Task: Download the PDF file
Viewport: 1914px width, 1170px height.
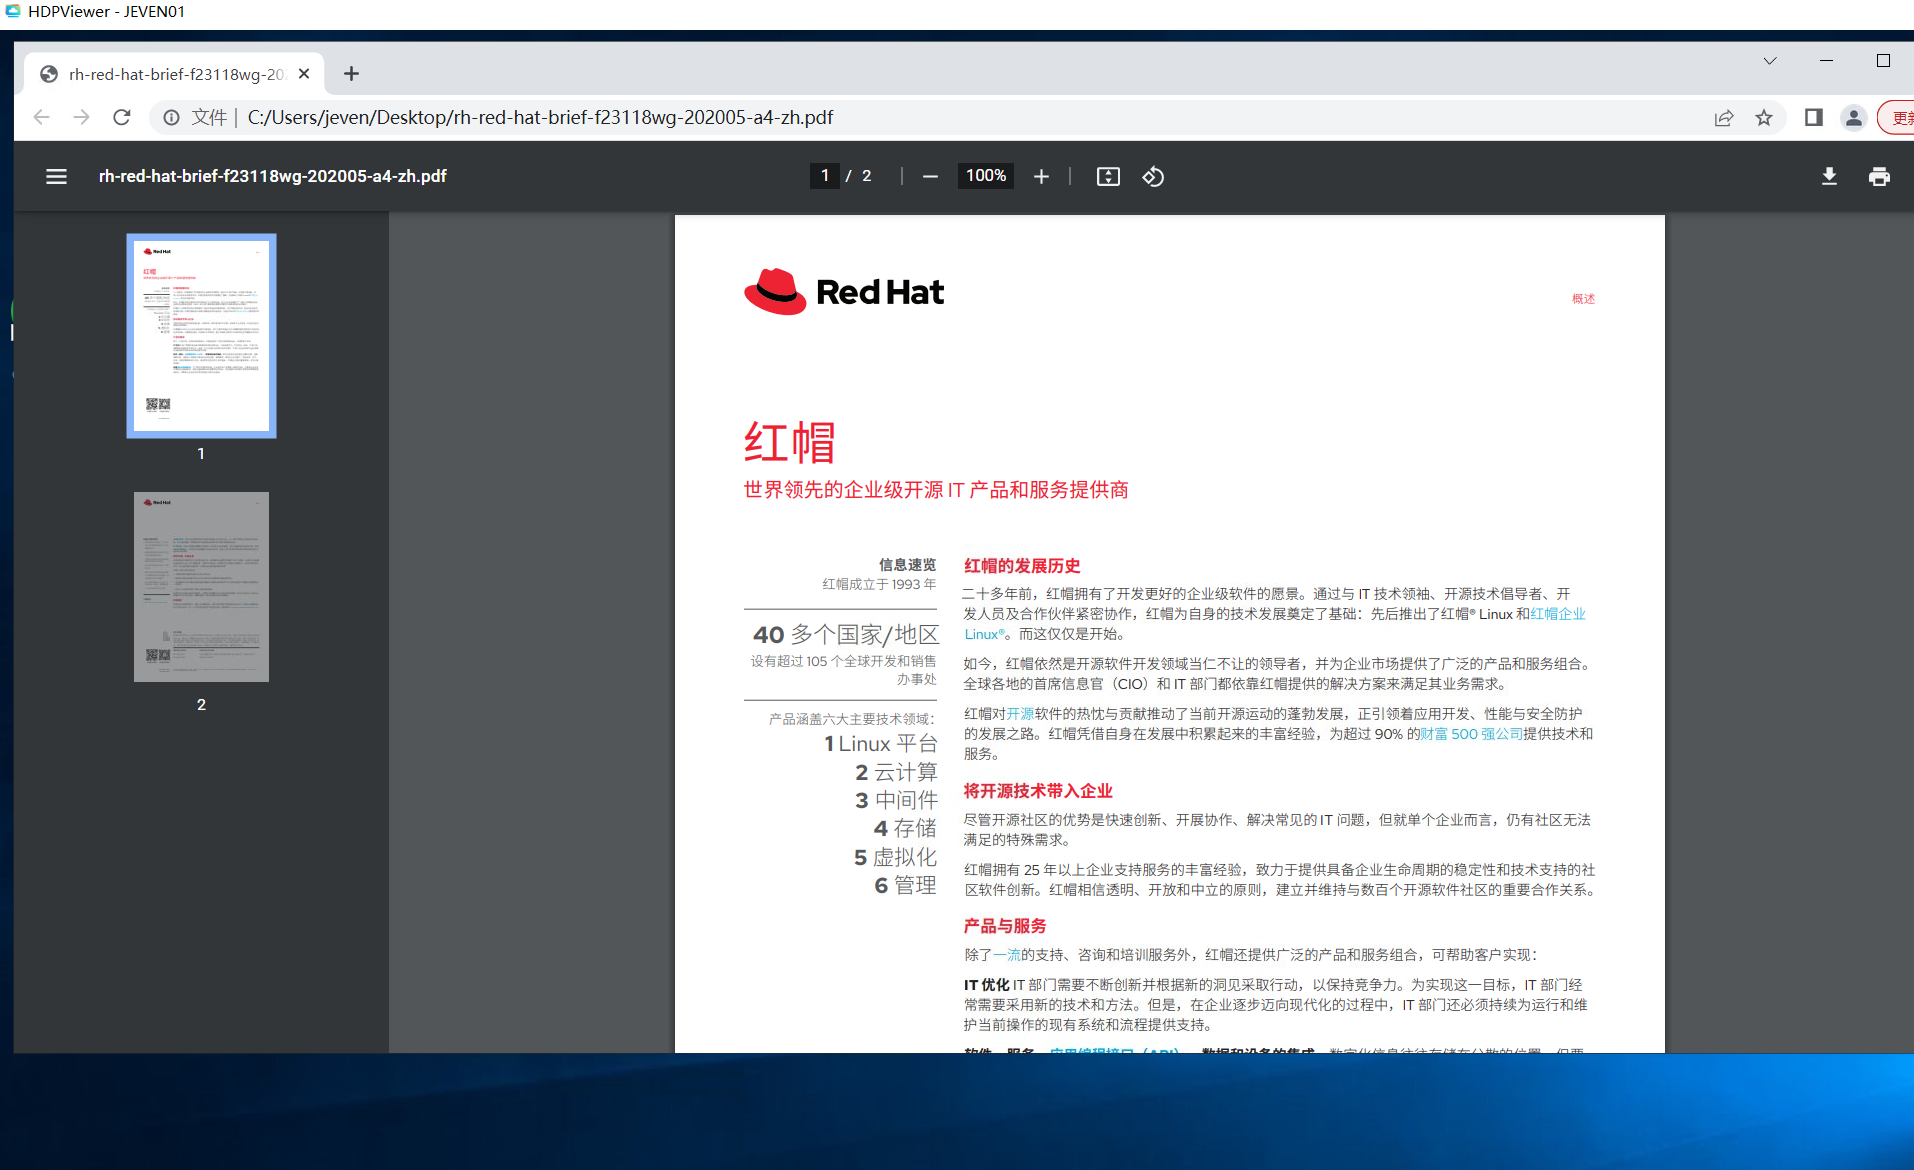Action: 1829,176
